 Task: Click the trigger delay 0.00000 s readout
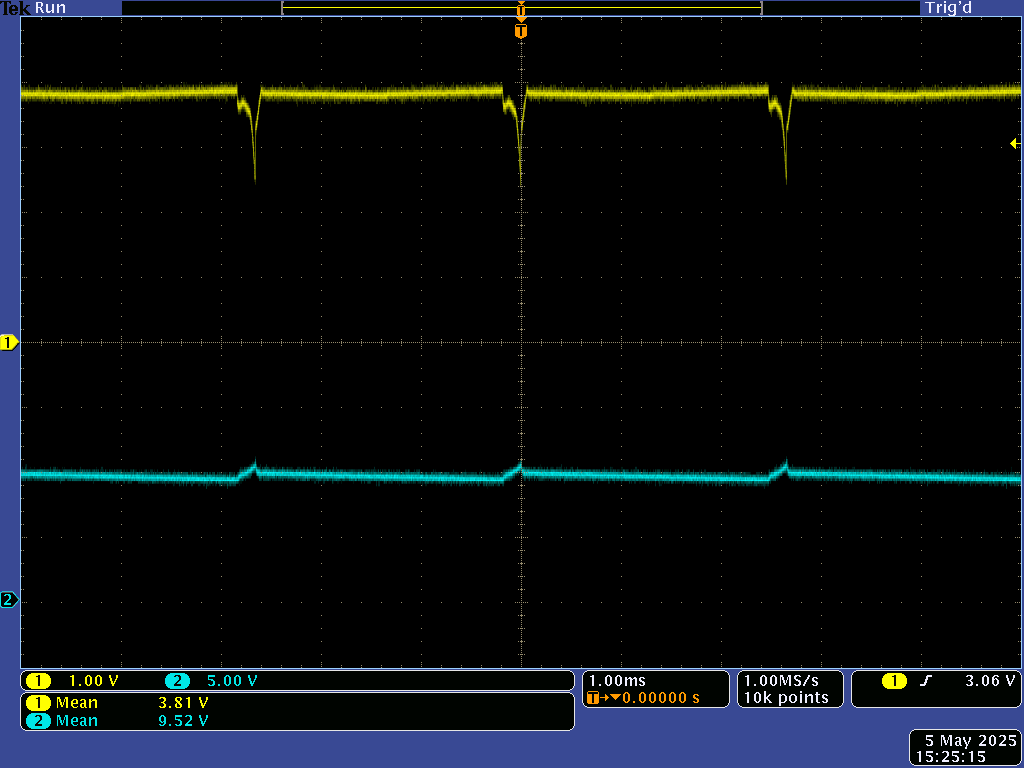(x=660, y=697)
